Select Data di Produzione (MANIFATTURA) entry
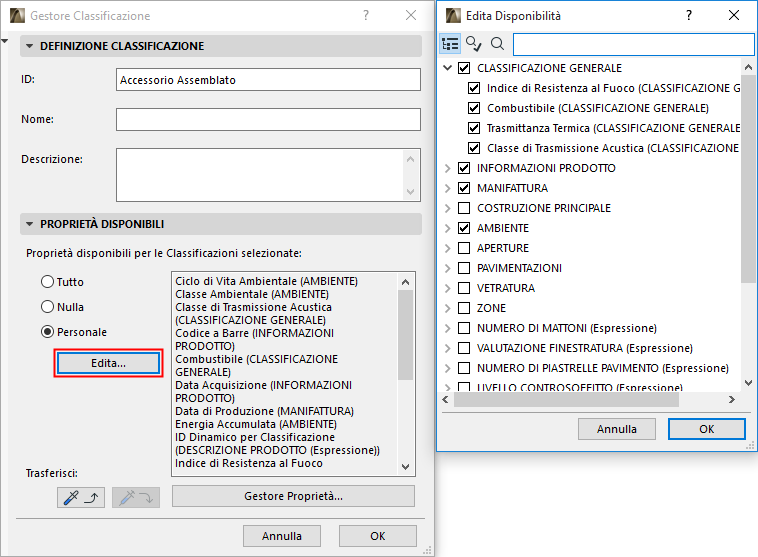758x557 pixels. point(264,411)
